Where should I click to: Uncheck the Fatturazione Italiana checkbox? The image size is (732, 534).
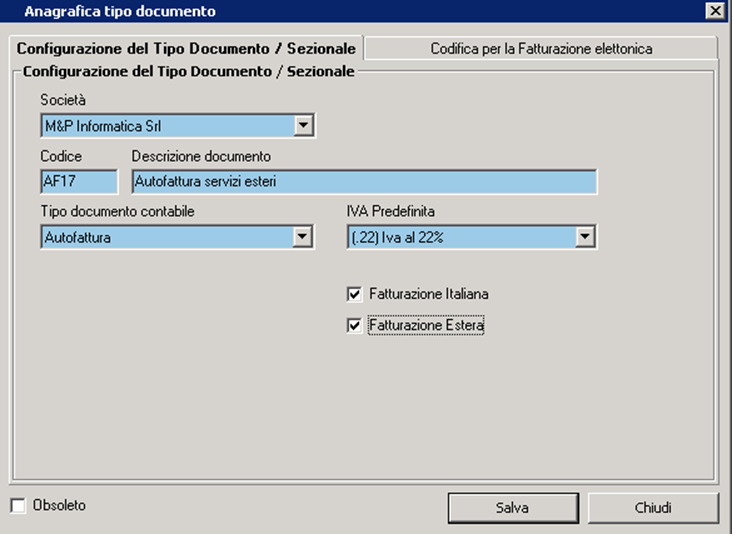tap(354, 294)
